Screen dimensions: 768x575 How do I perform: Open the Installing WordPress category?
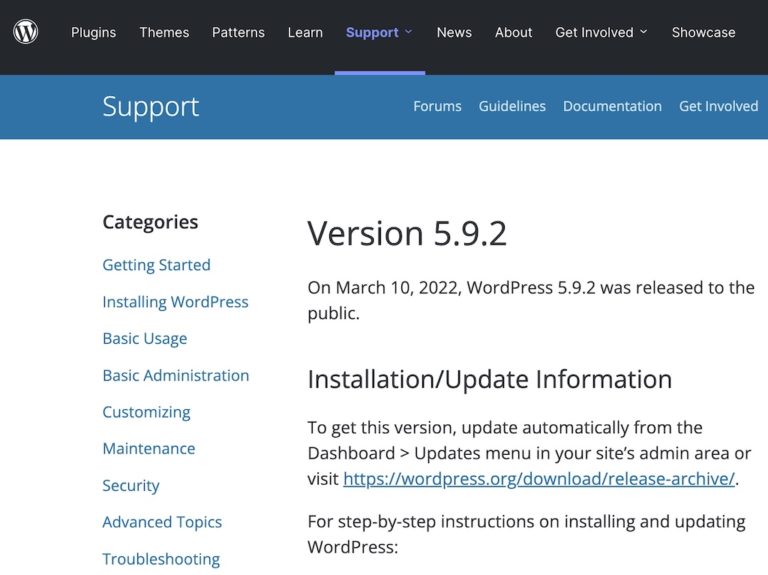point(175,302)
